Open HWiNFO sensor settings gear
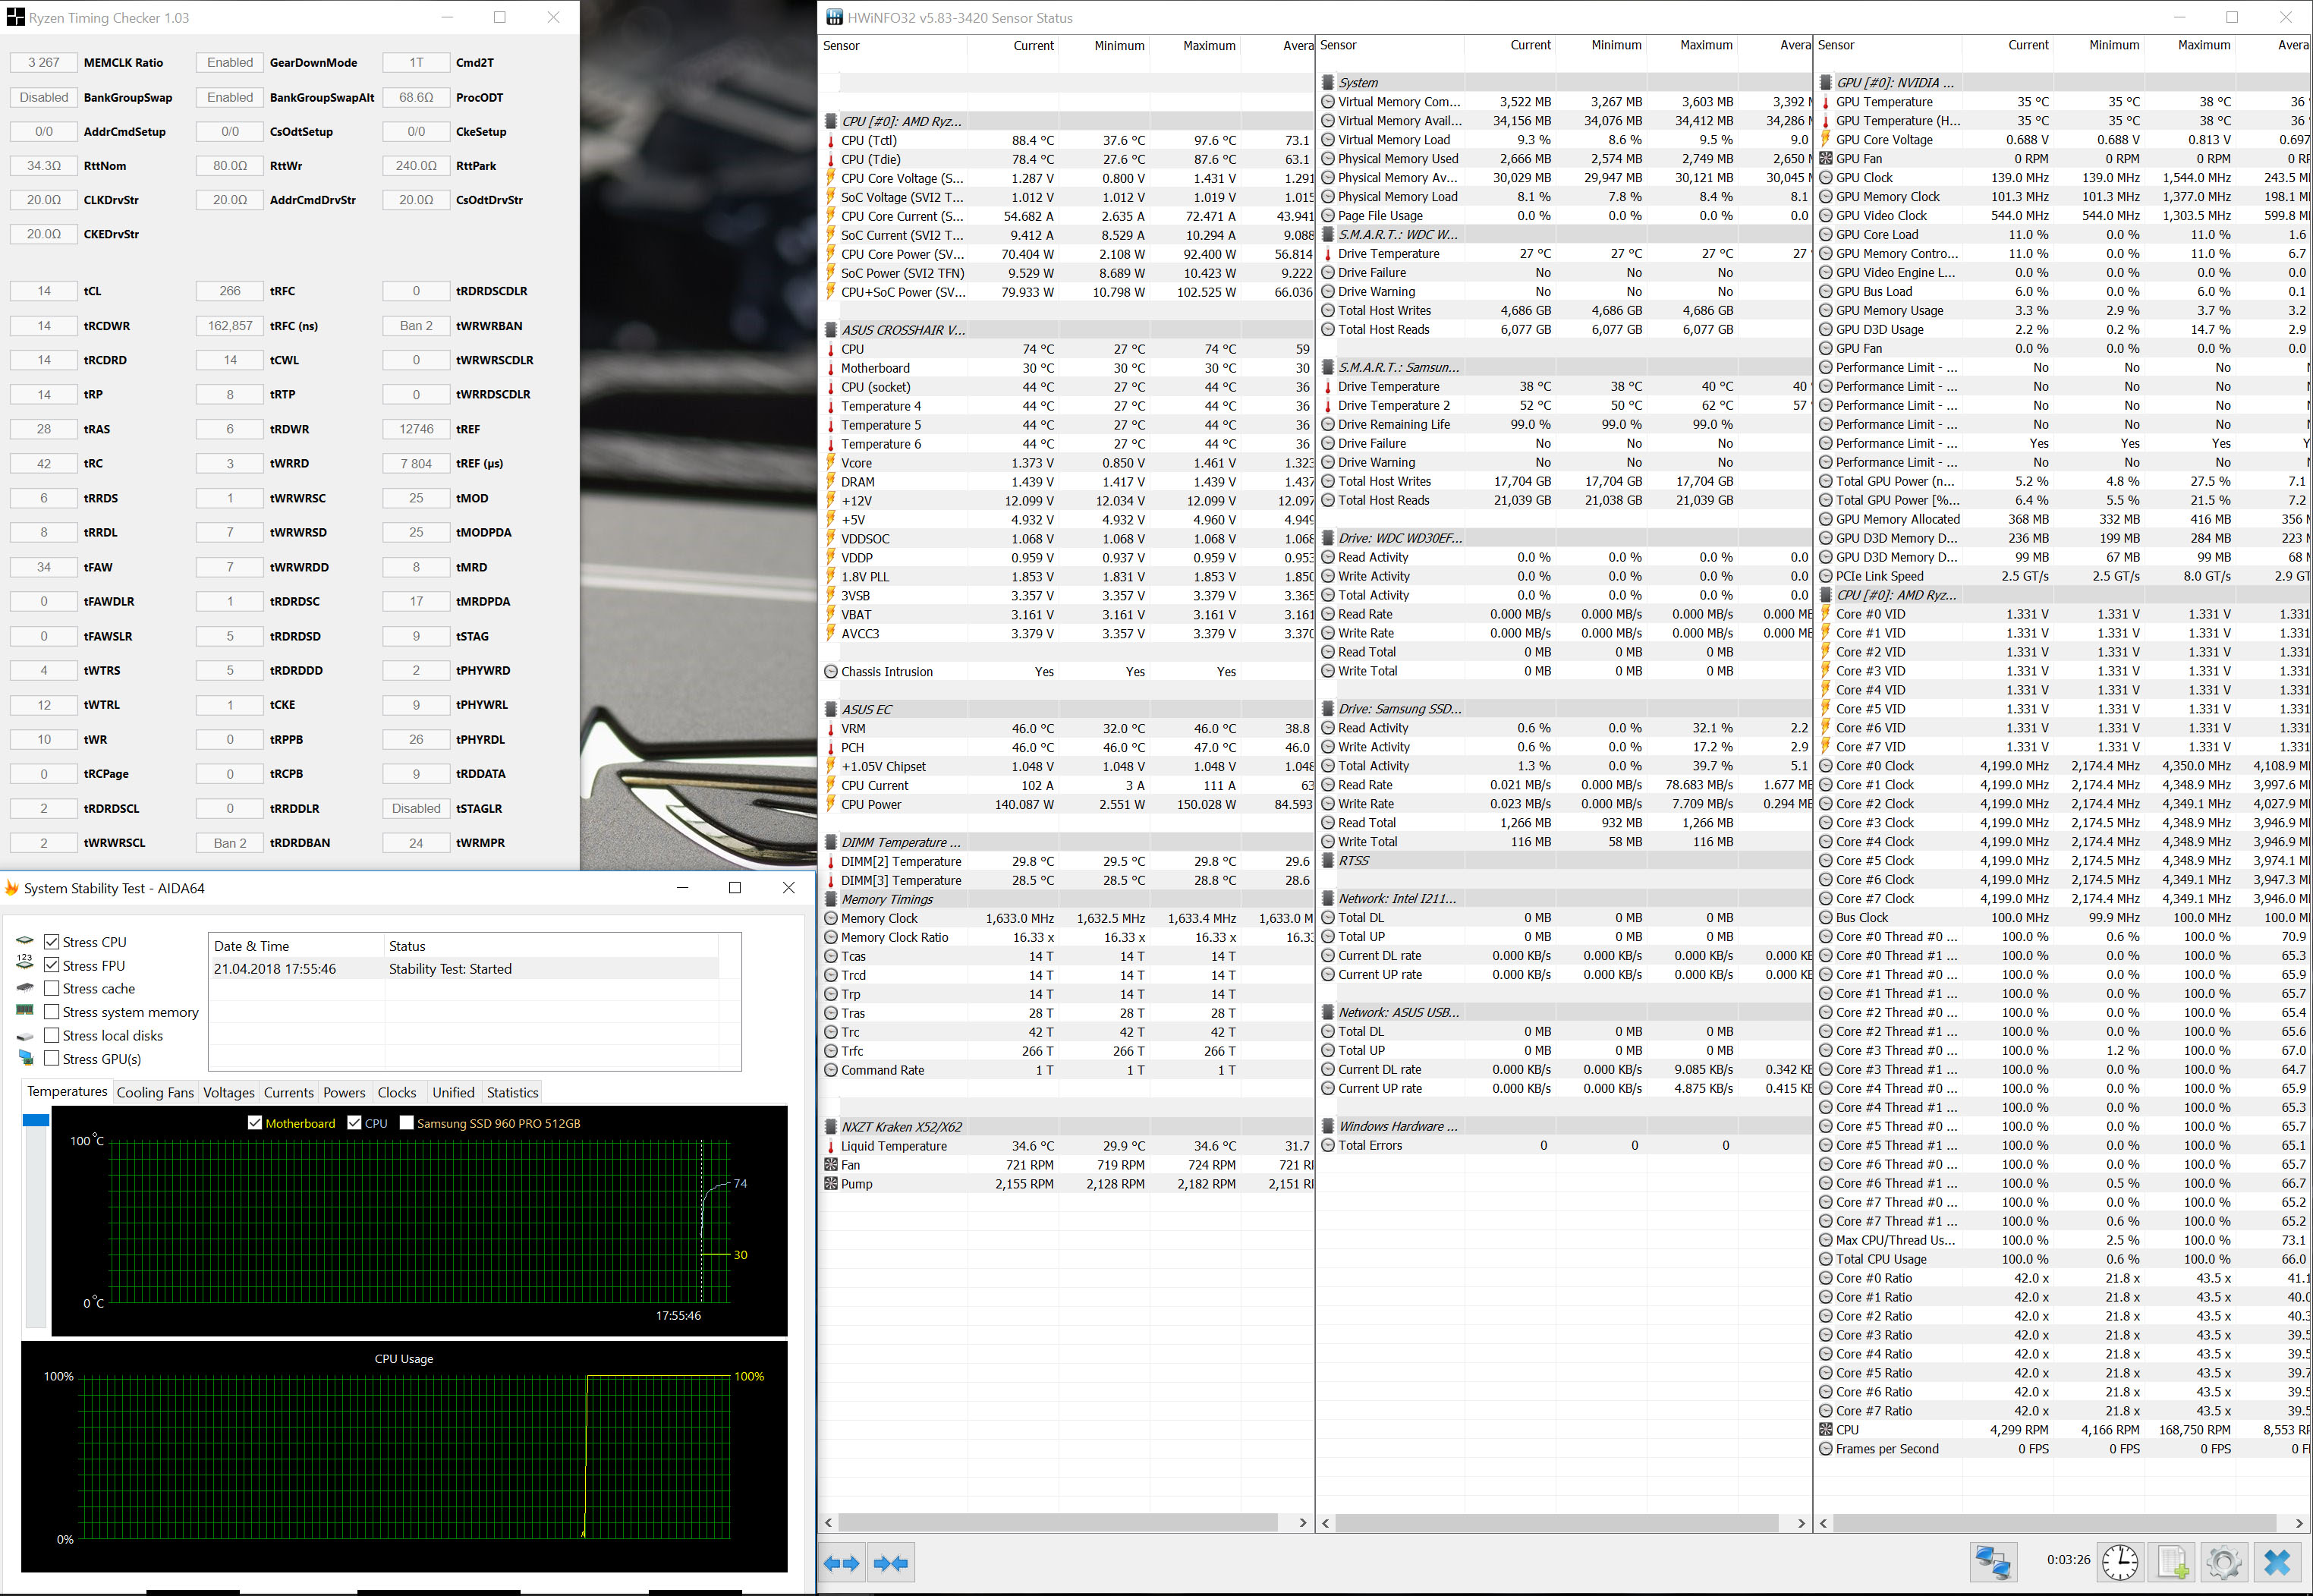This screenshot has height=1596, width=2313. [2223, 1561]
